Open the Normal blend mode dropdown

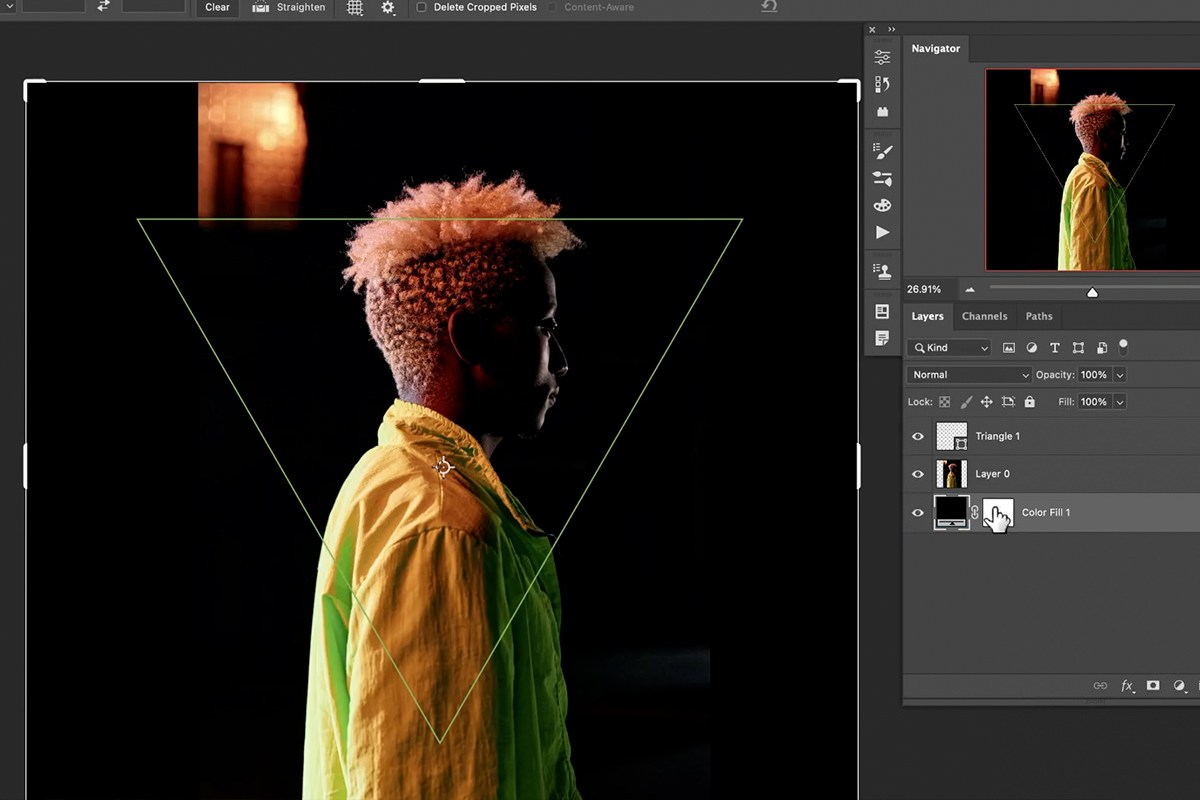pyautogui.click(x=969, y=375)
